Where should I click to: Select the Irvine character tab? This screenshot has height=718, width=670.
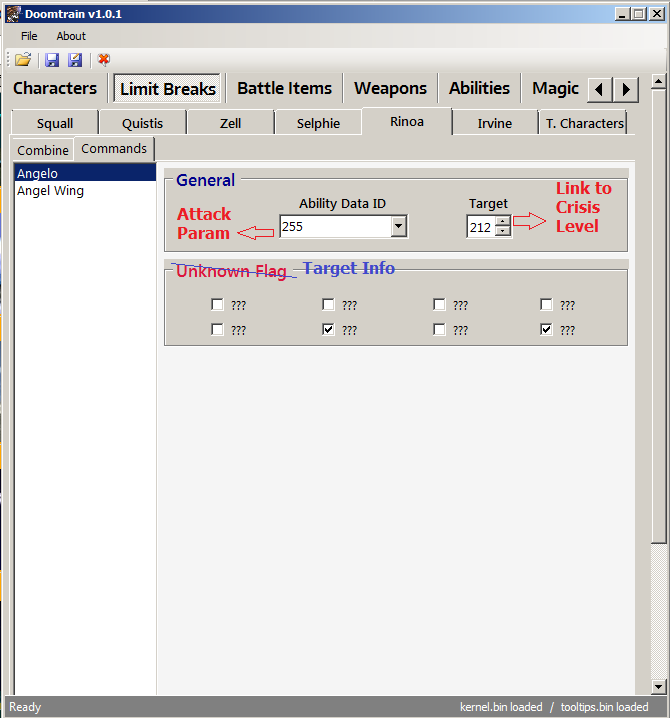495,123
